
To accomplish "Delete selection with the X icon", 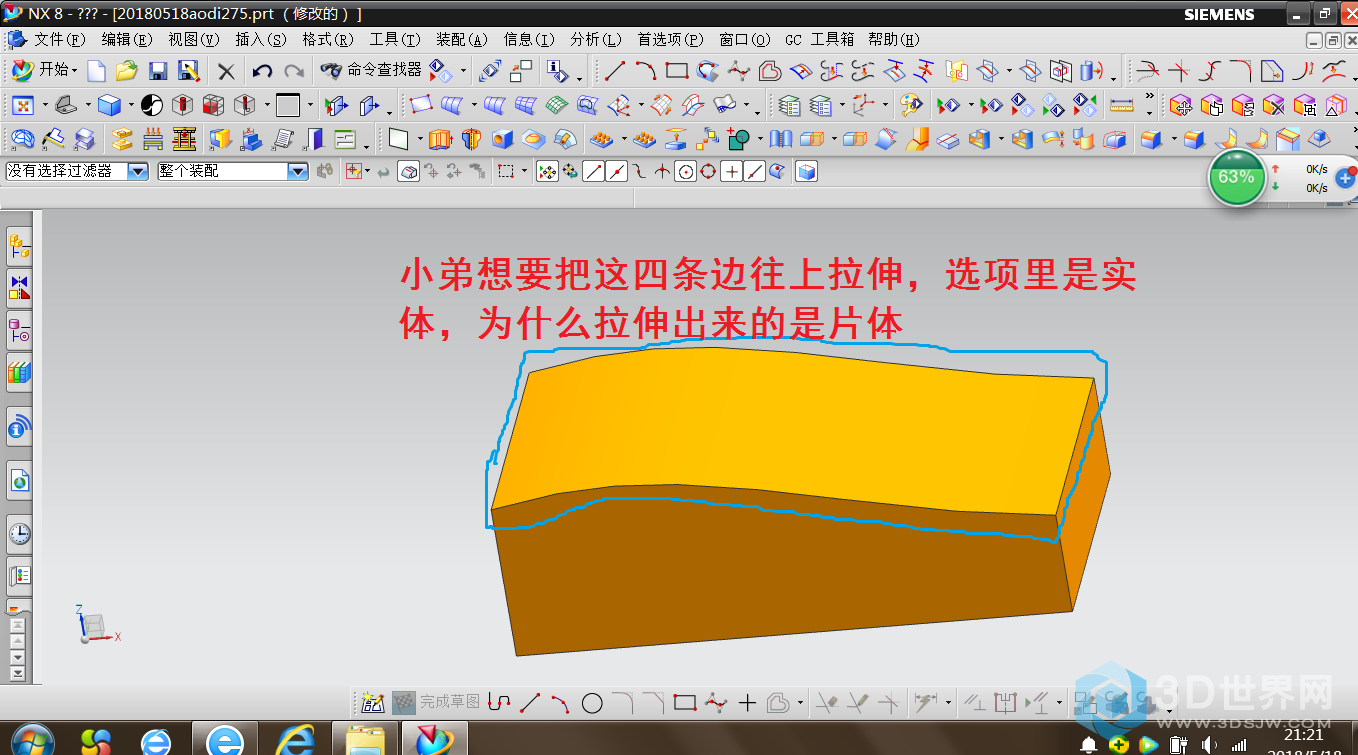I will click(226, 71).
